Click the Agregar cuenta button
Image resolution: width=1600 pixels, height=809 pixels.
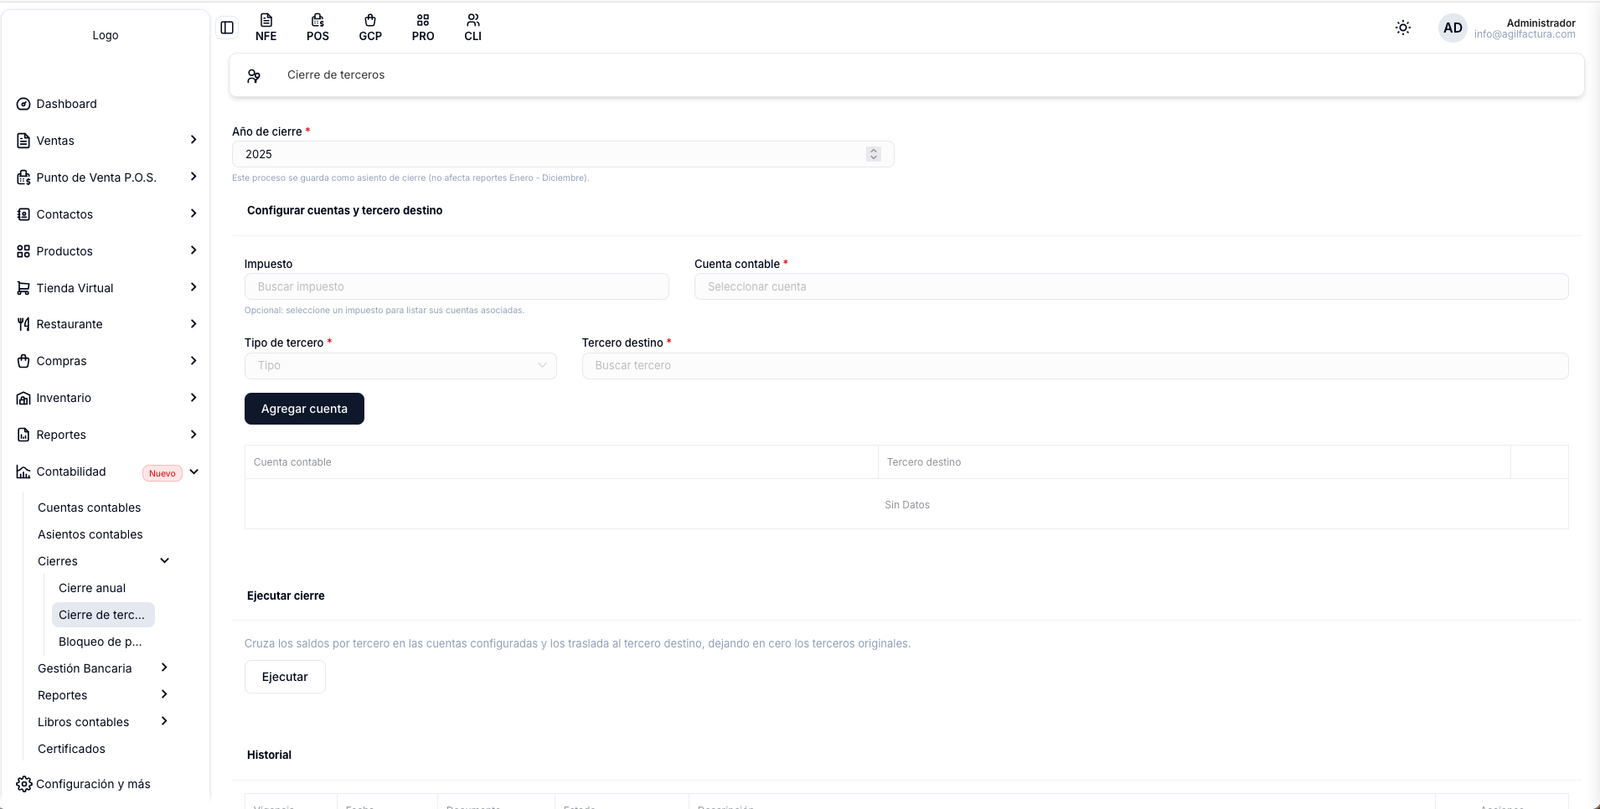click(304, 409)
